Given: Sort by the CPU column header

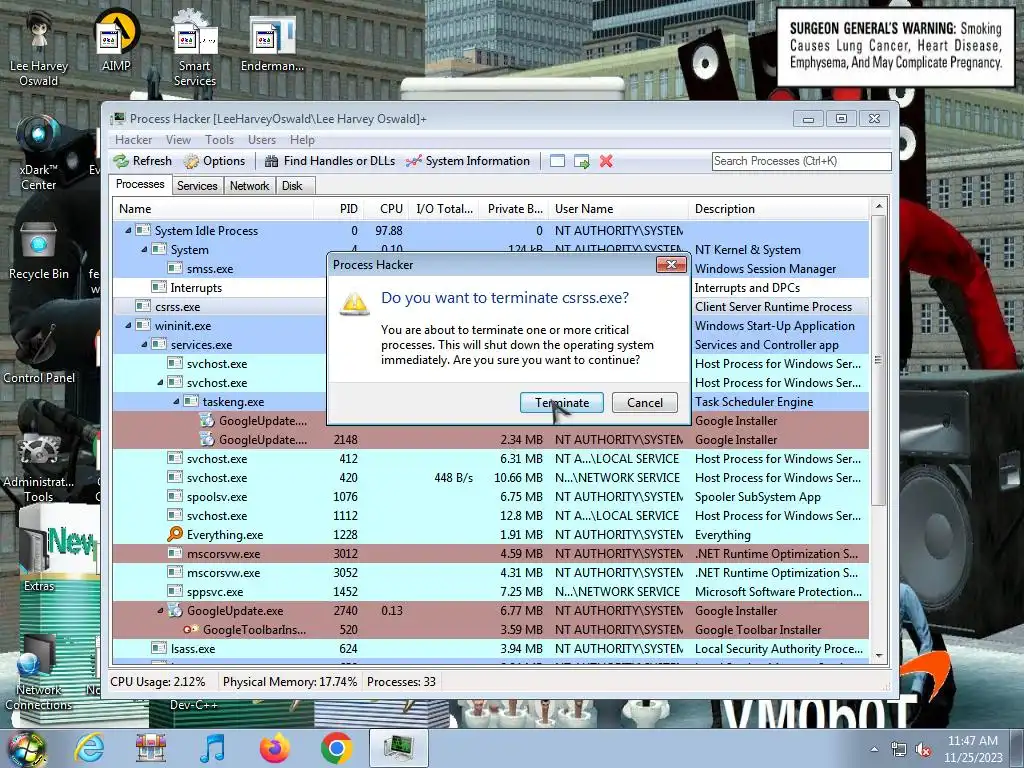Looking at the screenshot, I should tap(386, 209).
